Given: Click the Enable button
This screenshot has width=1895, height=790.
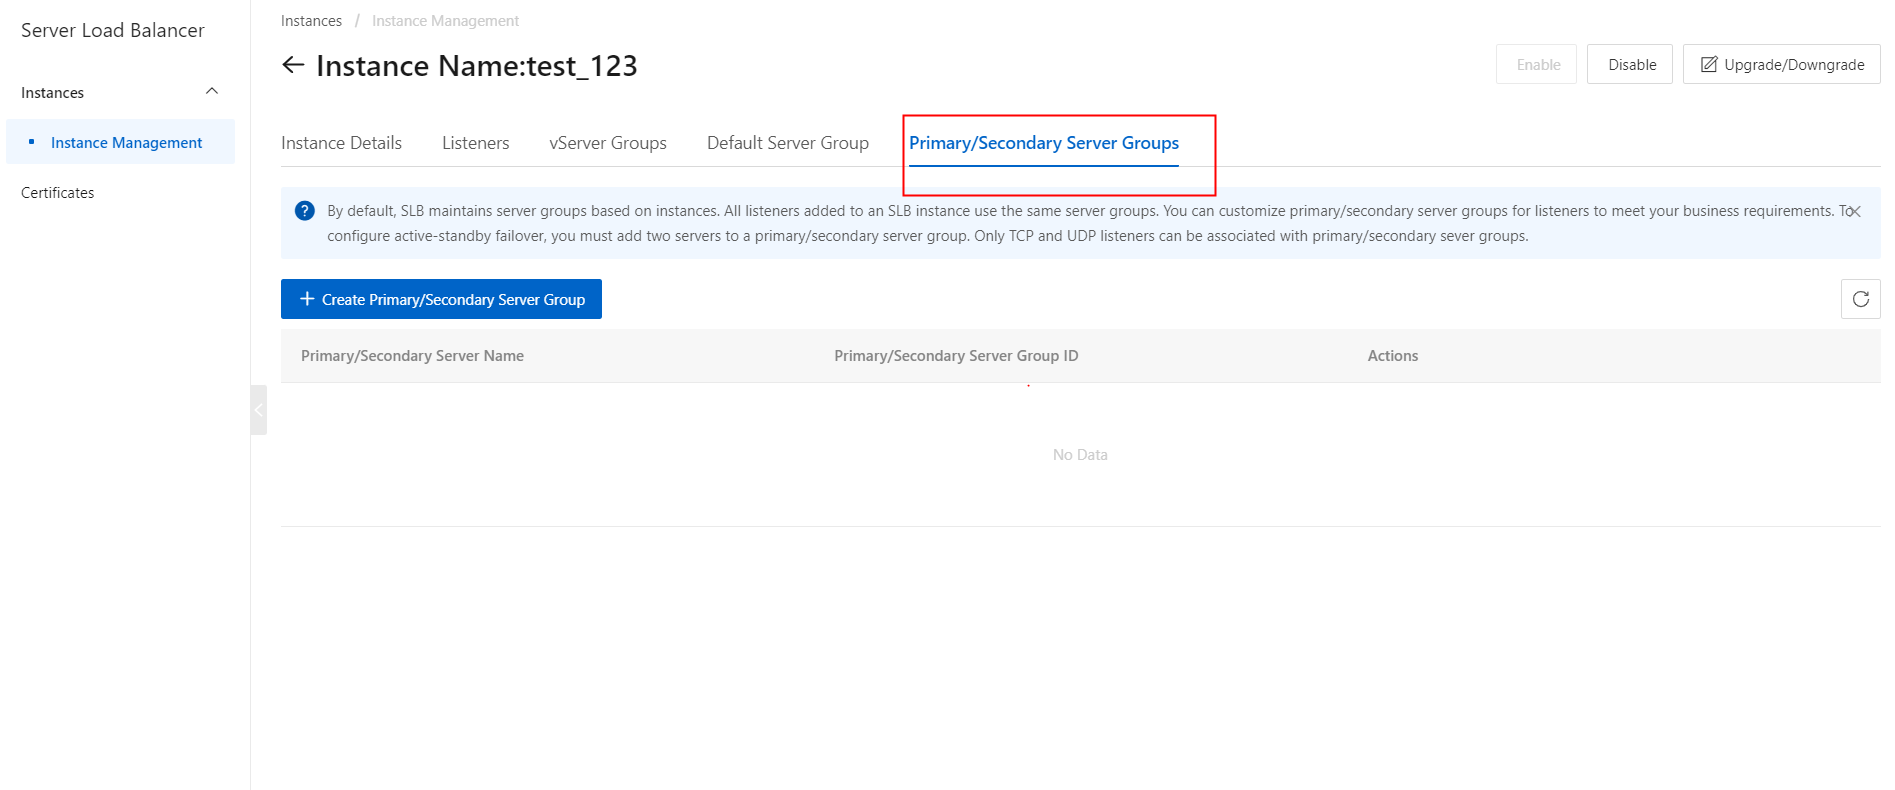Looking at the screenshot, I should (x=1536, y=64).
